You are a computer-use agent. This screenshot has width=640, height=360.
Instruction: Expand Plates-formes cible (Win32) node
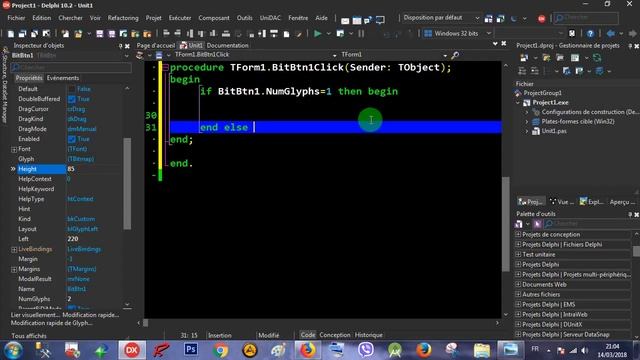coord(527,122)
